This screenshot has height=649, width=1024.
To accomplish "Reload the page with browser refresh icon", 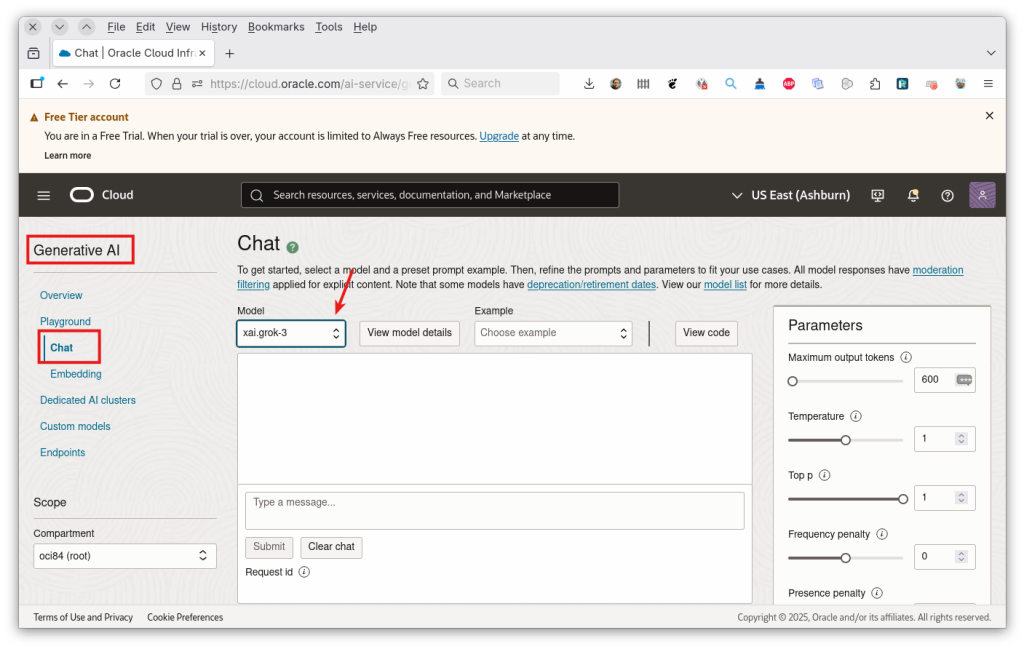I will tap(115, 84).
